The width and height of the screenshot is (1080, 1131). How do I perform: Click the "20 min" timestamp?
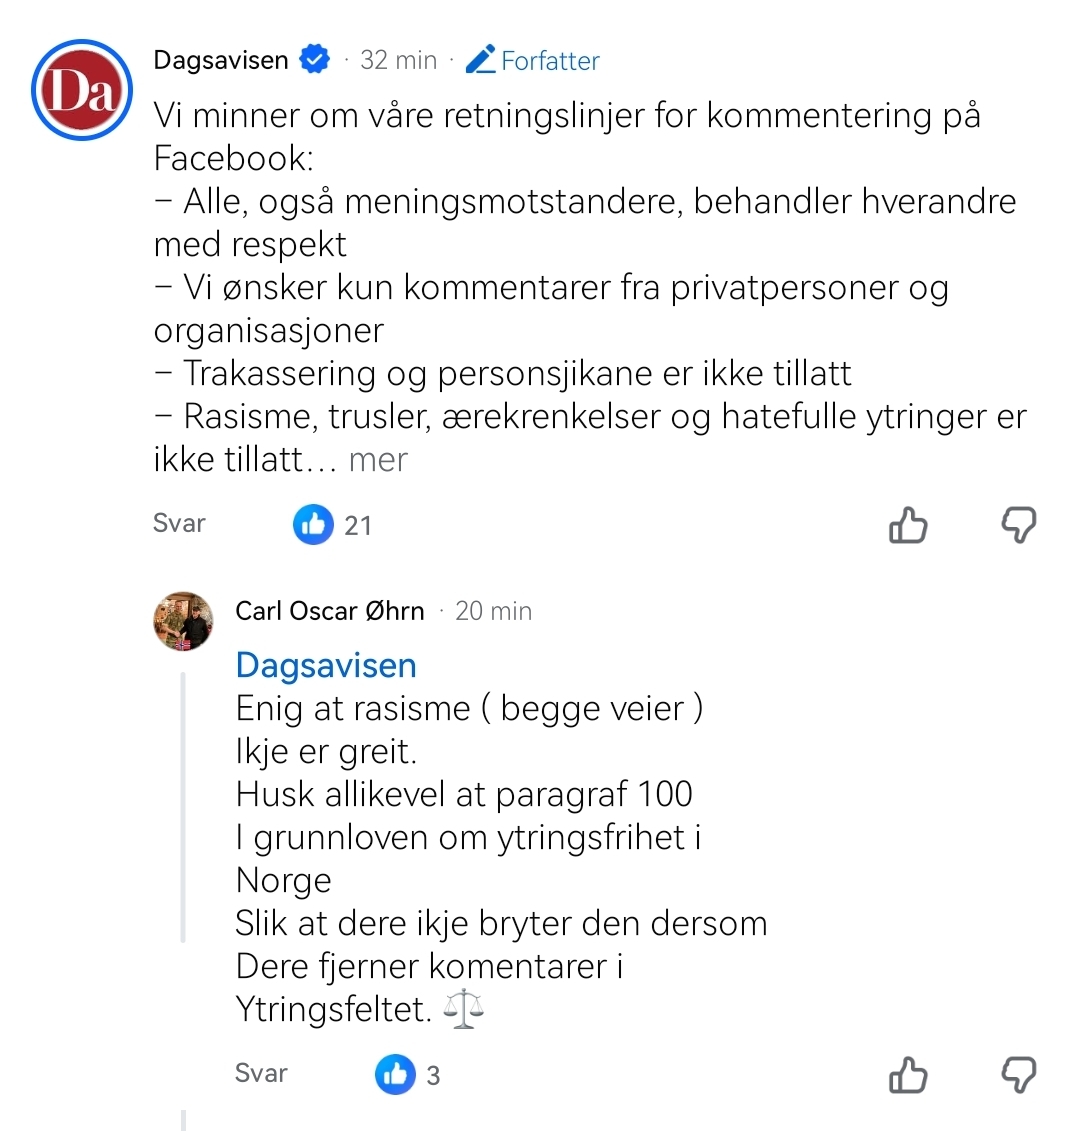coord(493,611)
